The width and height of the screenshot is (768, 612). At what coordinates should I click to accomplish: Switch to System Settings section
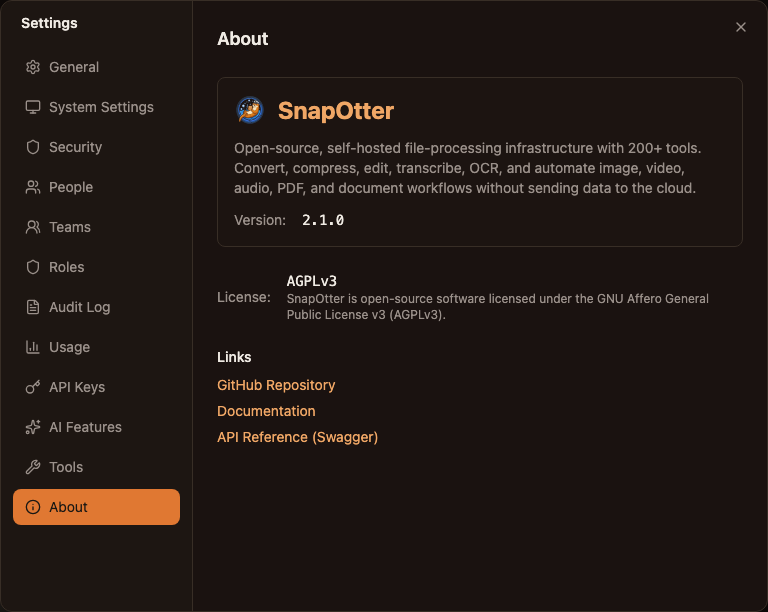pyautogui.click(x=96, y=107)
